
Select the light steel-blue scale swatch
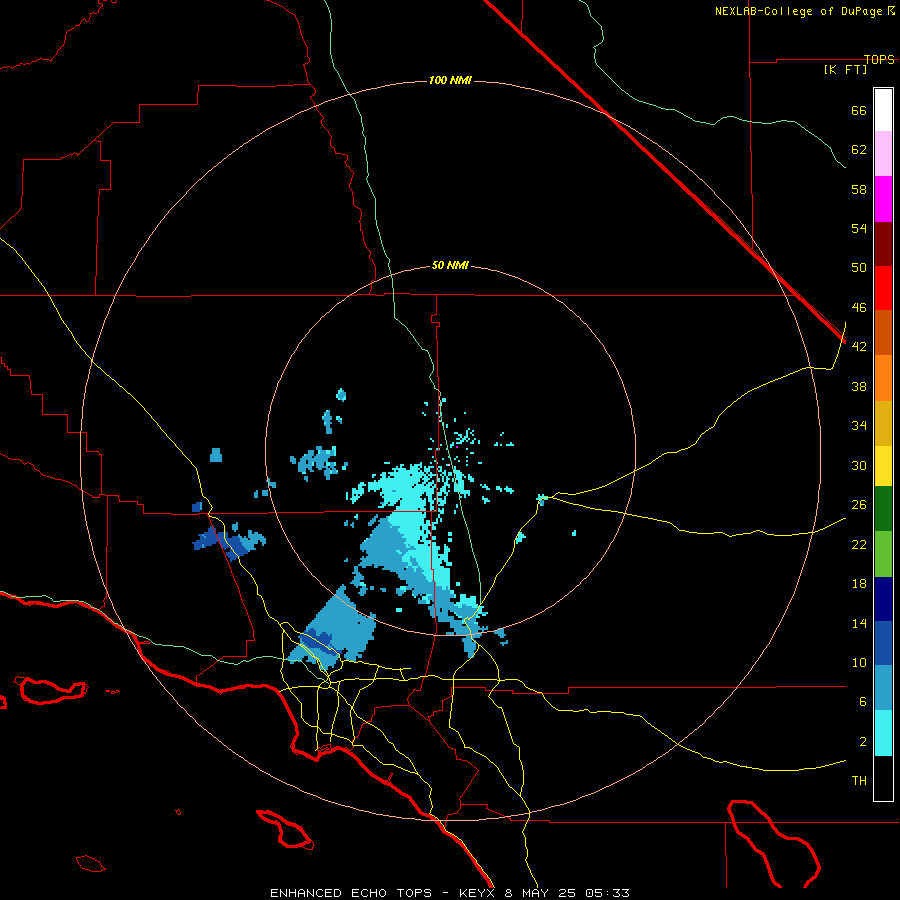(883, 688)
